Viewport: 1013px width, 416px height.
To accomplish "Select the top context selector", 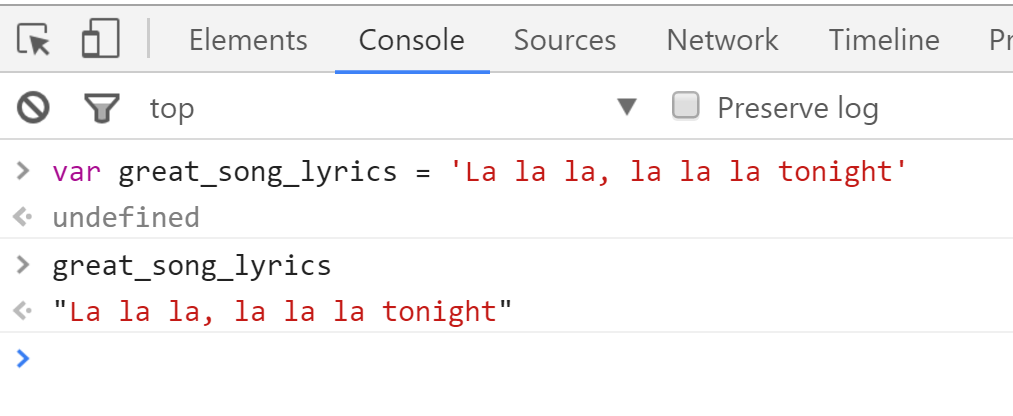I will [172, 108].
